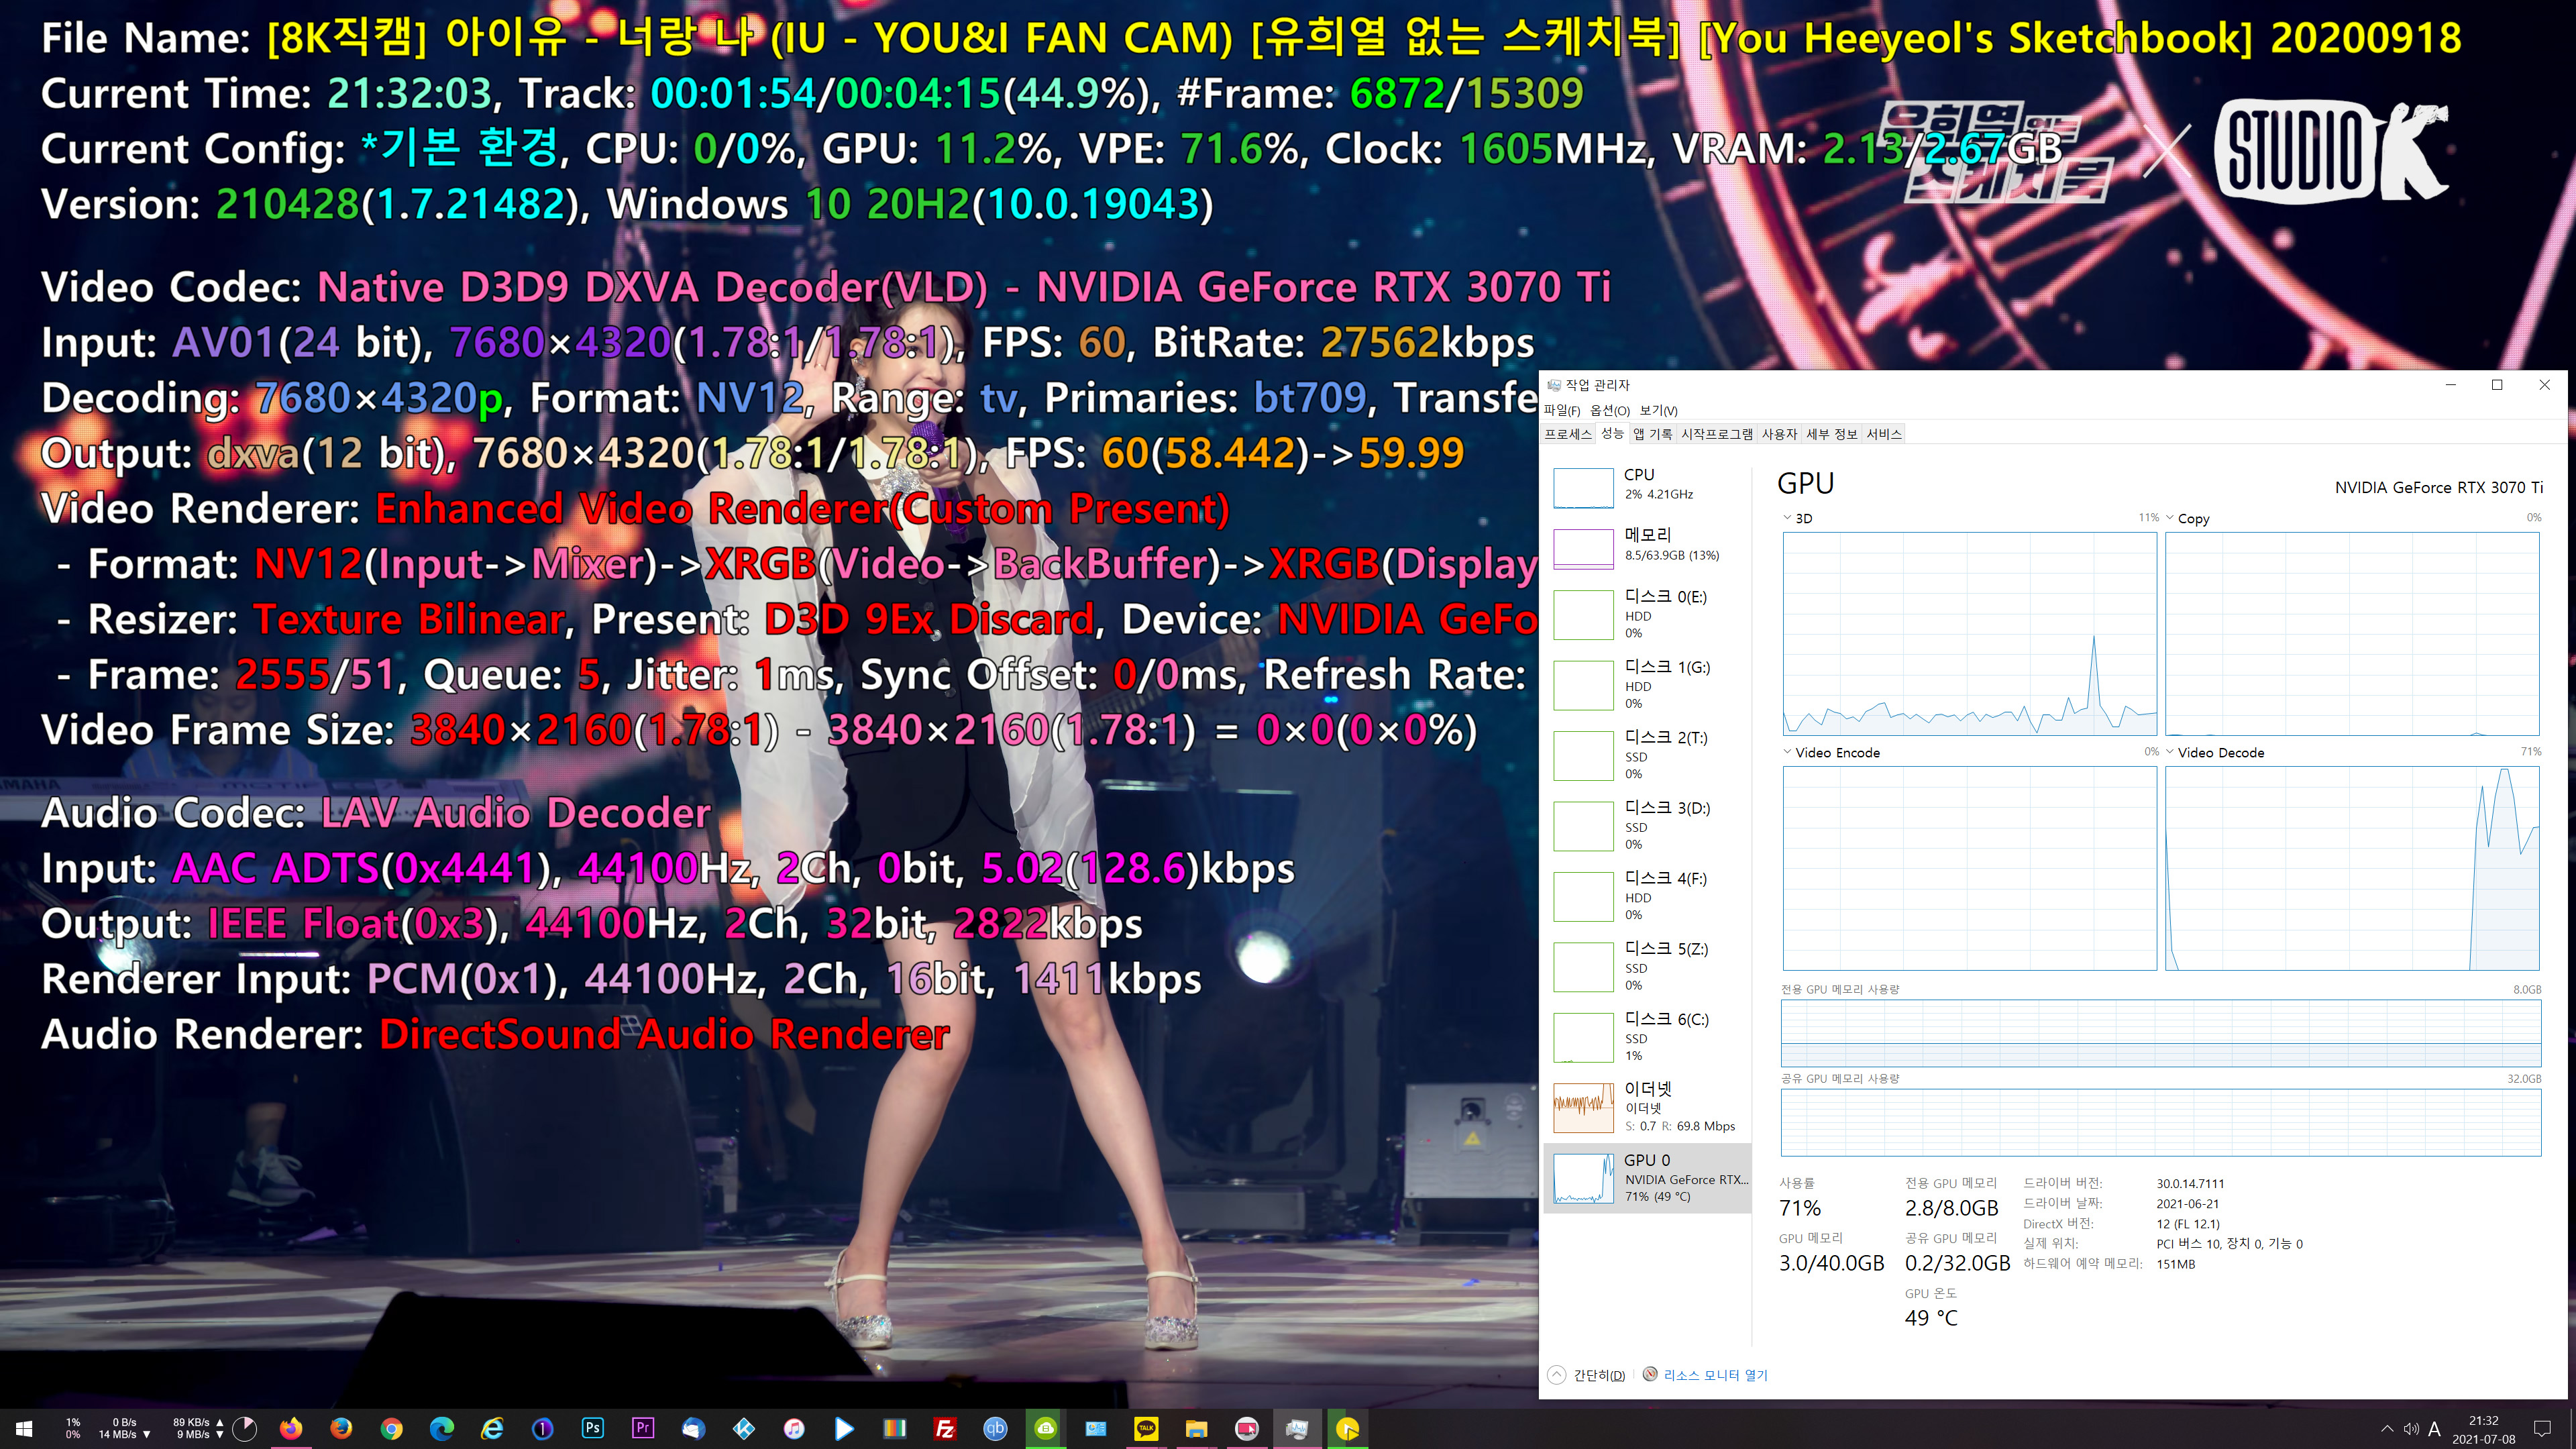Open the FileZilla taskbar icon

(x=945, y=1428)
